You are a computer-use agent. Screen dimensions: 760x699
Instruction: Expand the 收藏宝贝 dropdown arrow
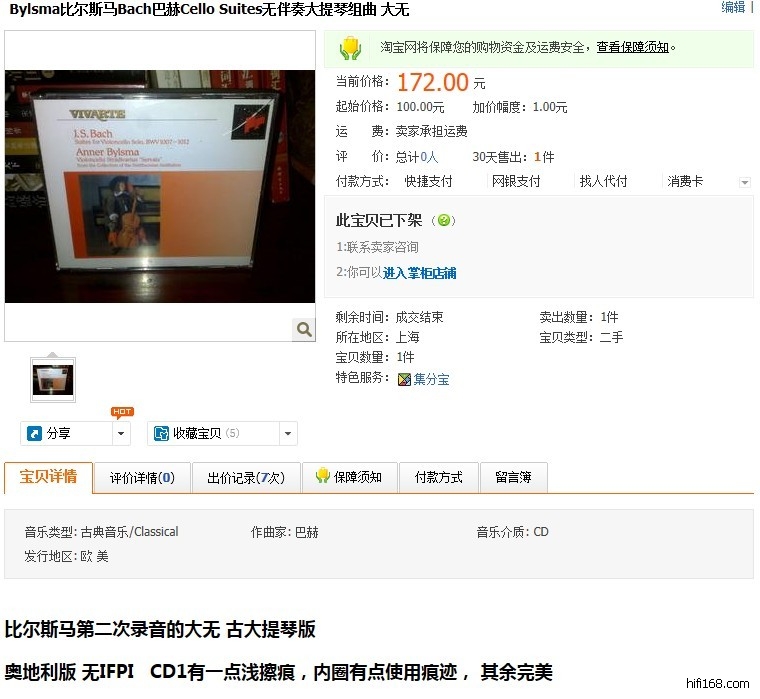pyautogui.click(x=288, y=434)
